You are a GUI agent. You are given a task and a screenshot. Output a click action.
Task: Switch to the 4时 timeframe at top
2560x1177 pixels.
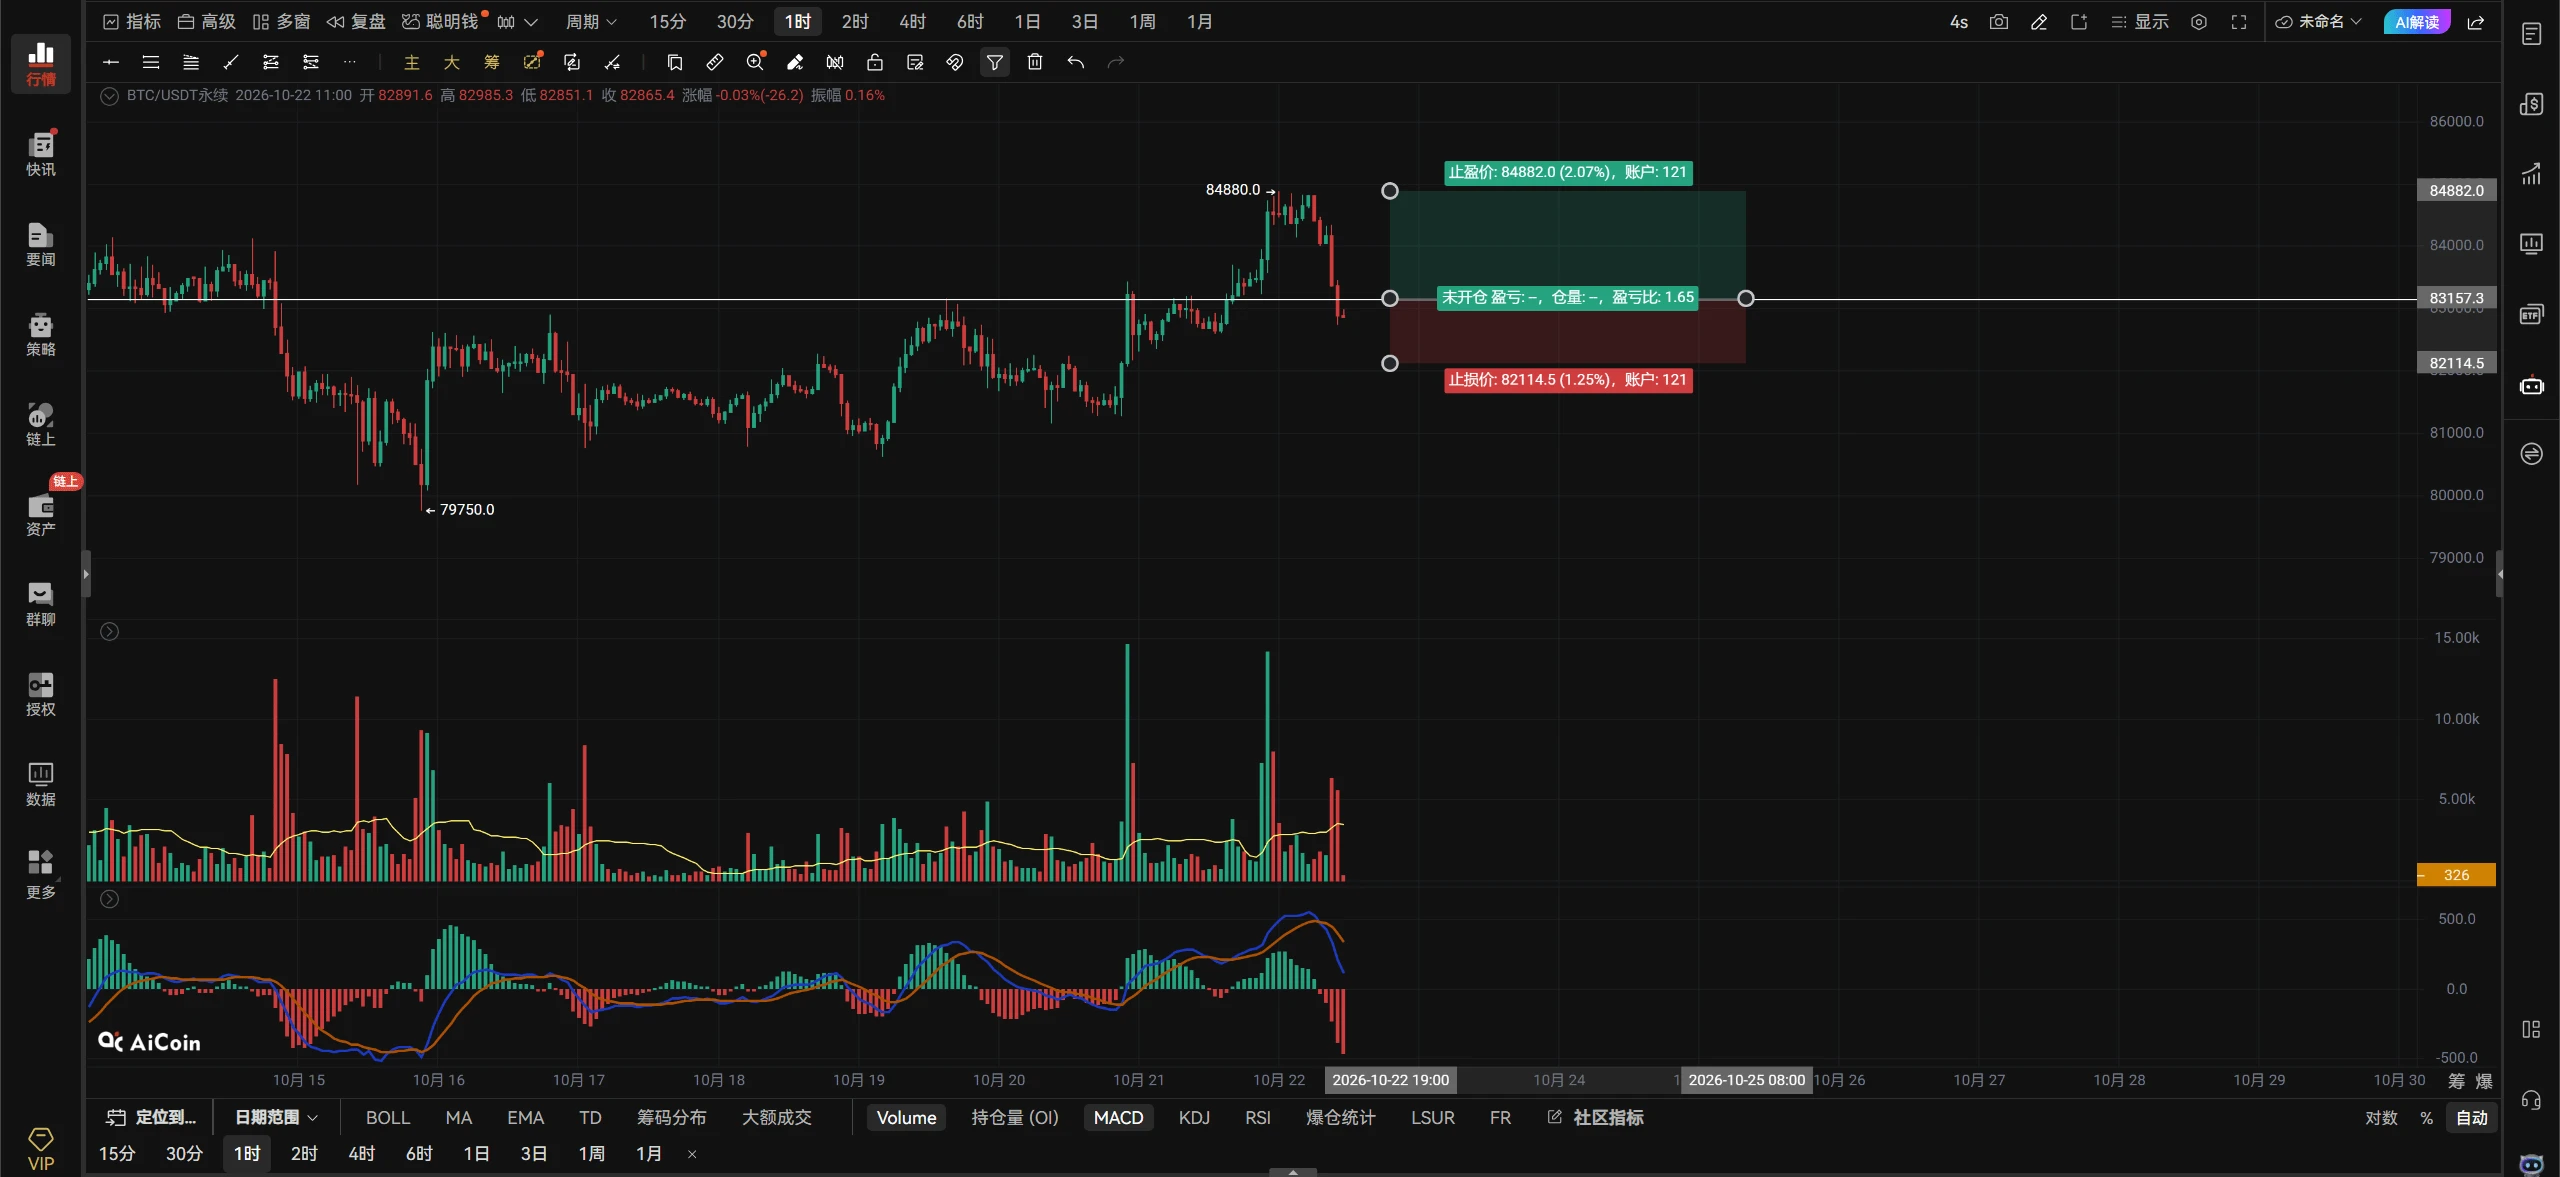(912, 22)
